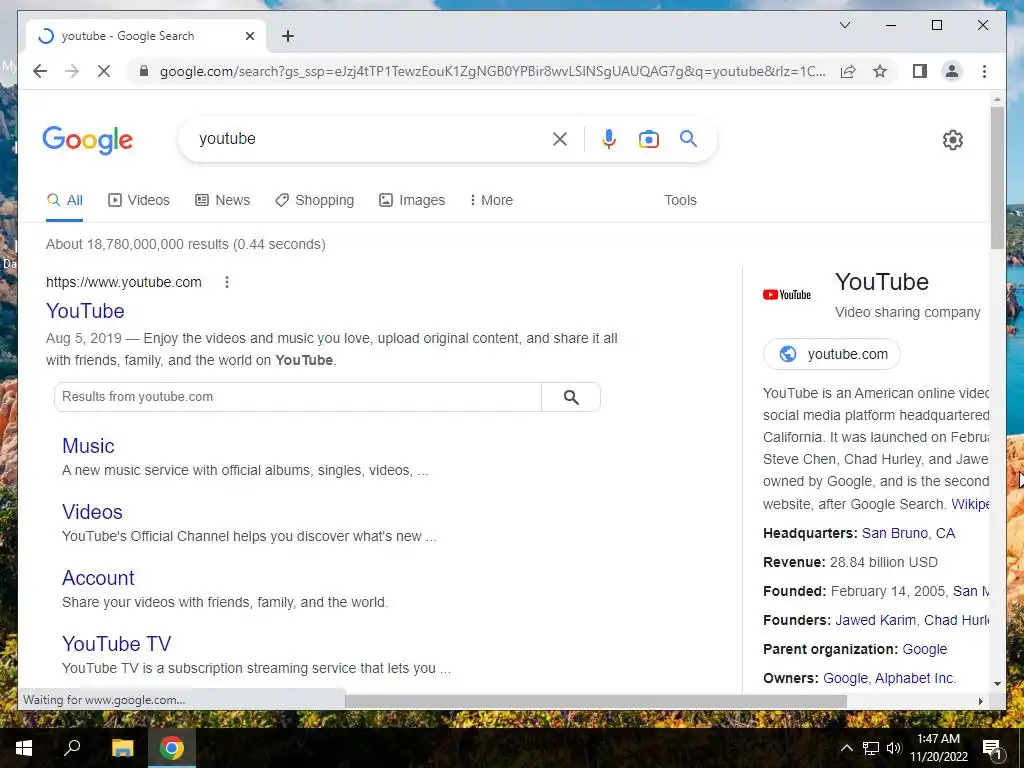Expand the More search options
Screen dimensions: 1024x768
click(x=491, y=200)
